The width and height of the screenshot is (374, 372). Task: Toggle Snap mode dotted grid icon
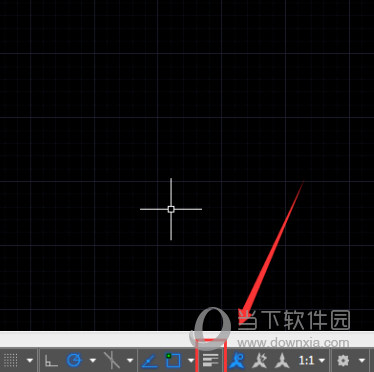10,360
